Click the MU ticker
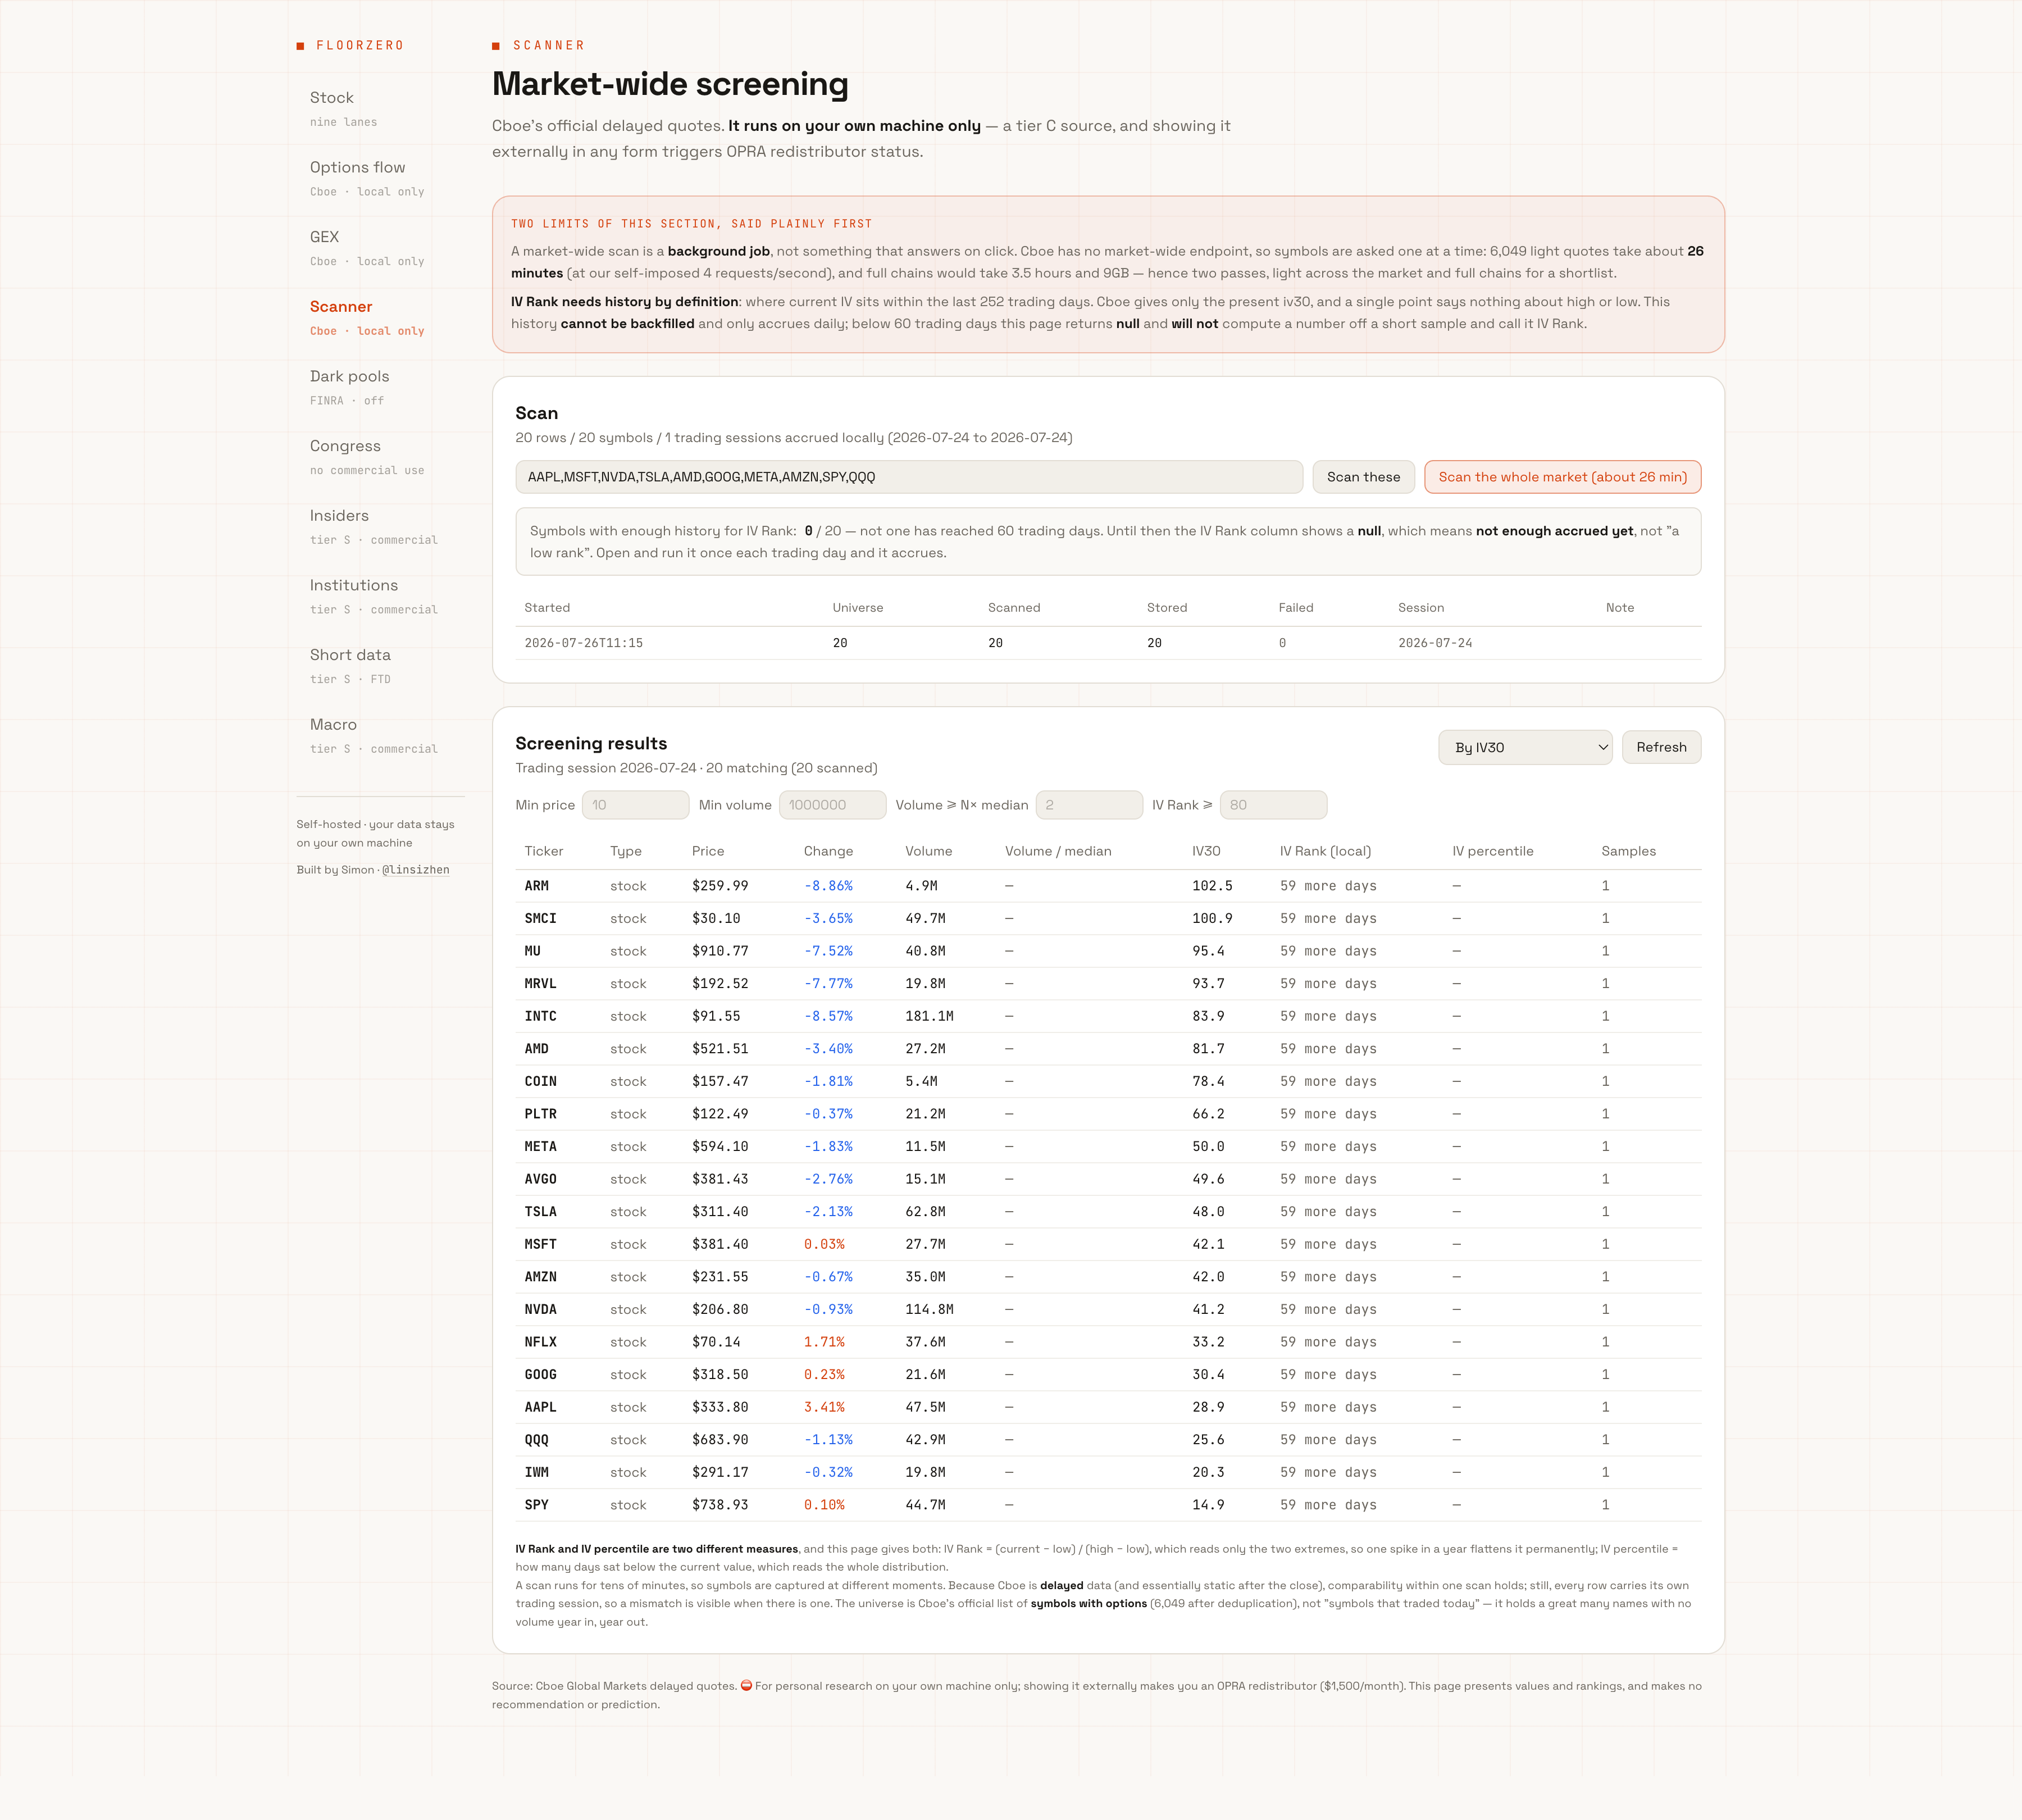Viewport: 2022px width, 1820px height. coord(533,951)
